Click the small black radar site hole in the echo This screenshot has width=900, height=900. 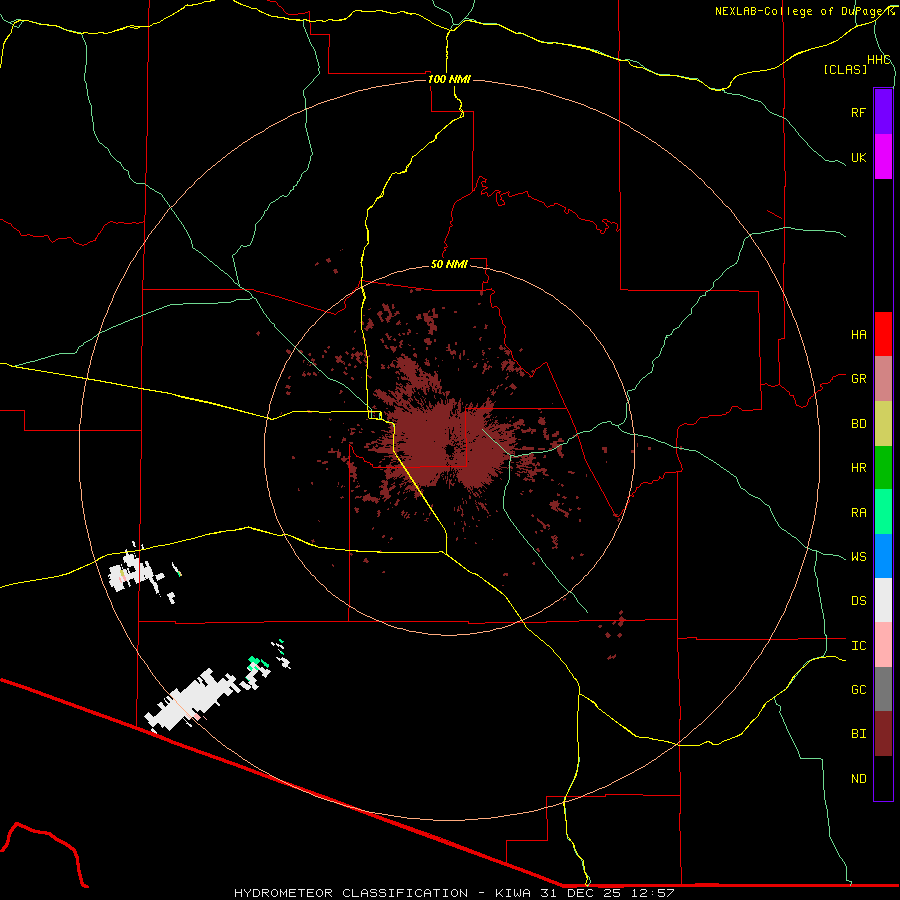[x=449, y=450]
